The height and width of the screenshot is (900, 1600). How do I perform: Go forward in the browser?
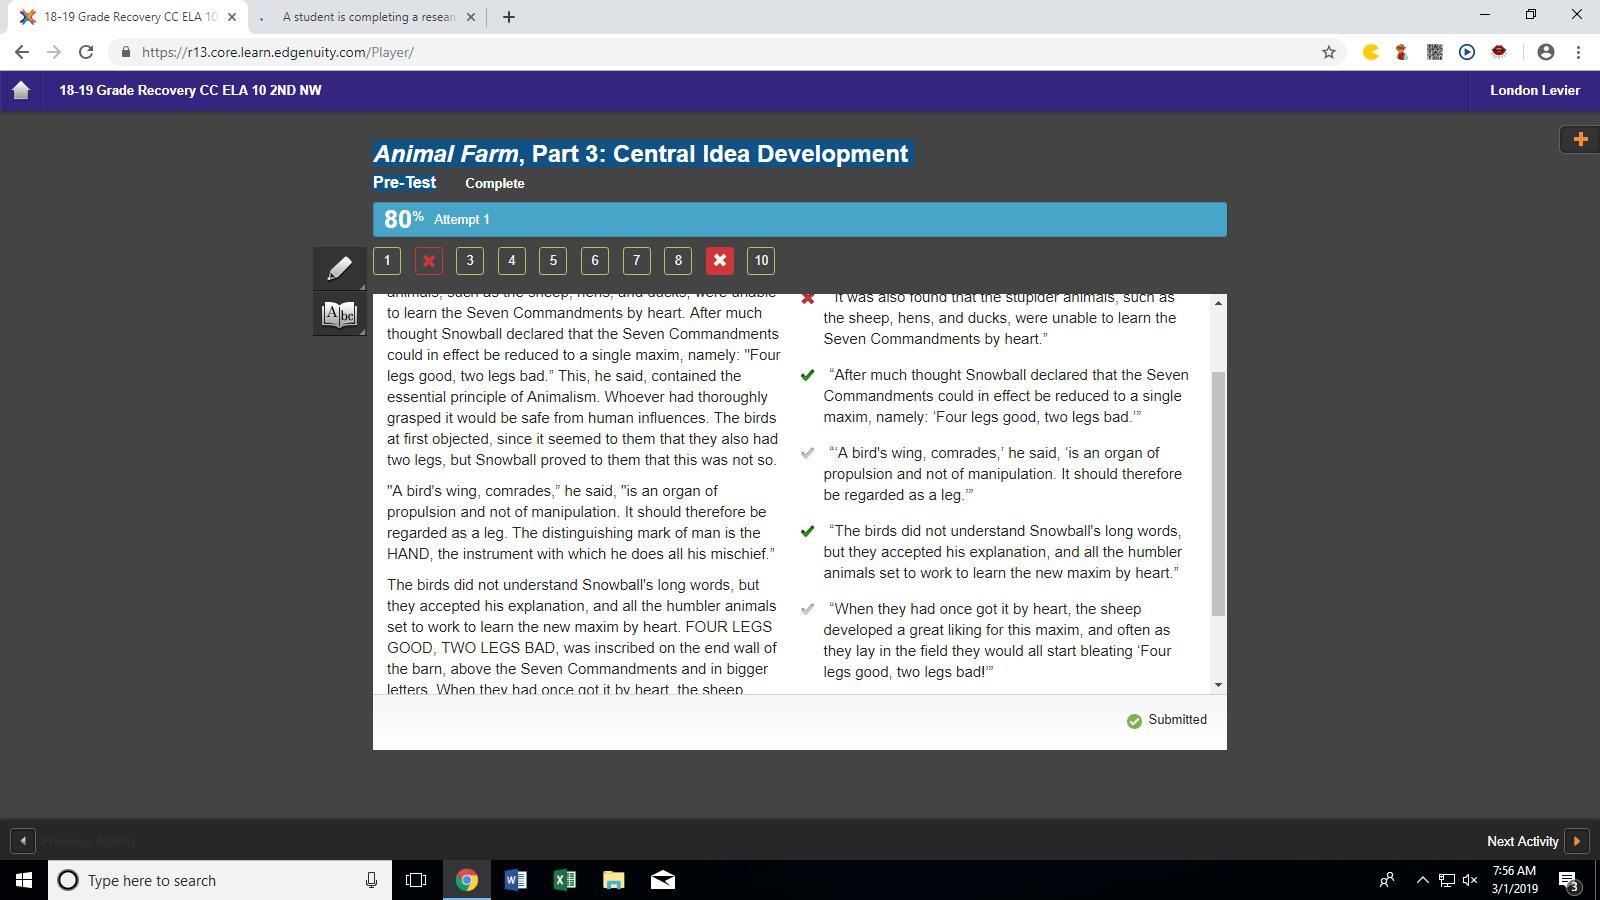[54, 52]
